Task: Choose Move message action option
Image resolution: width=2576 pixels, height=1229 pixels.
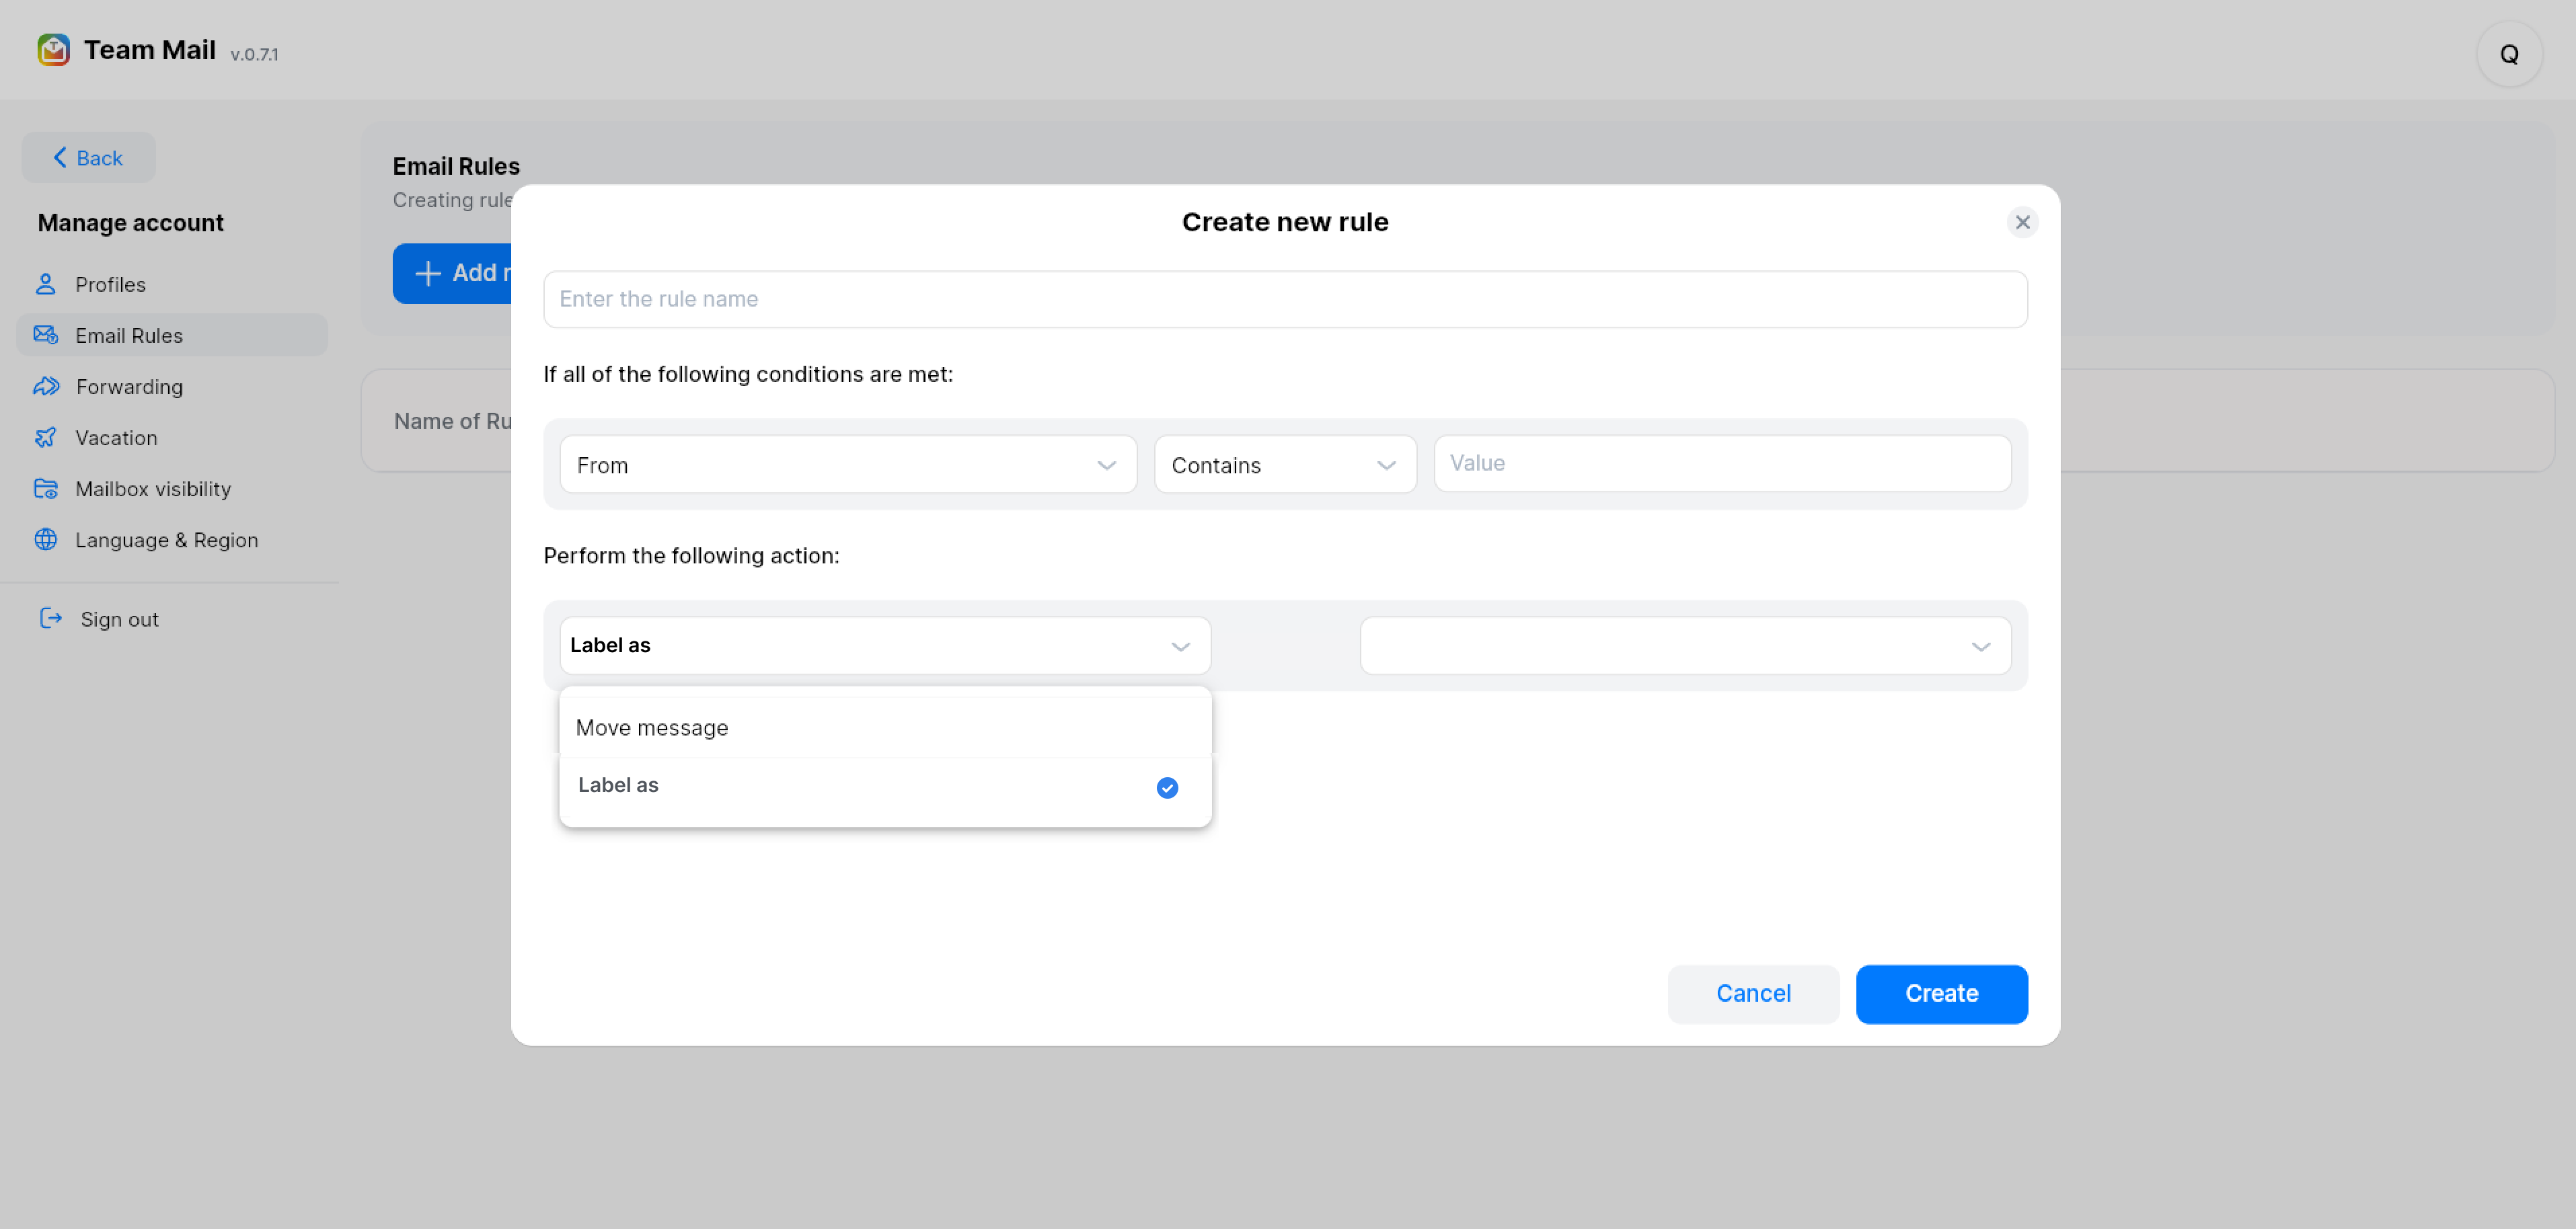Action: pos(885,728)
